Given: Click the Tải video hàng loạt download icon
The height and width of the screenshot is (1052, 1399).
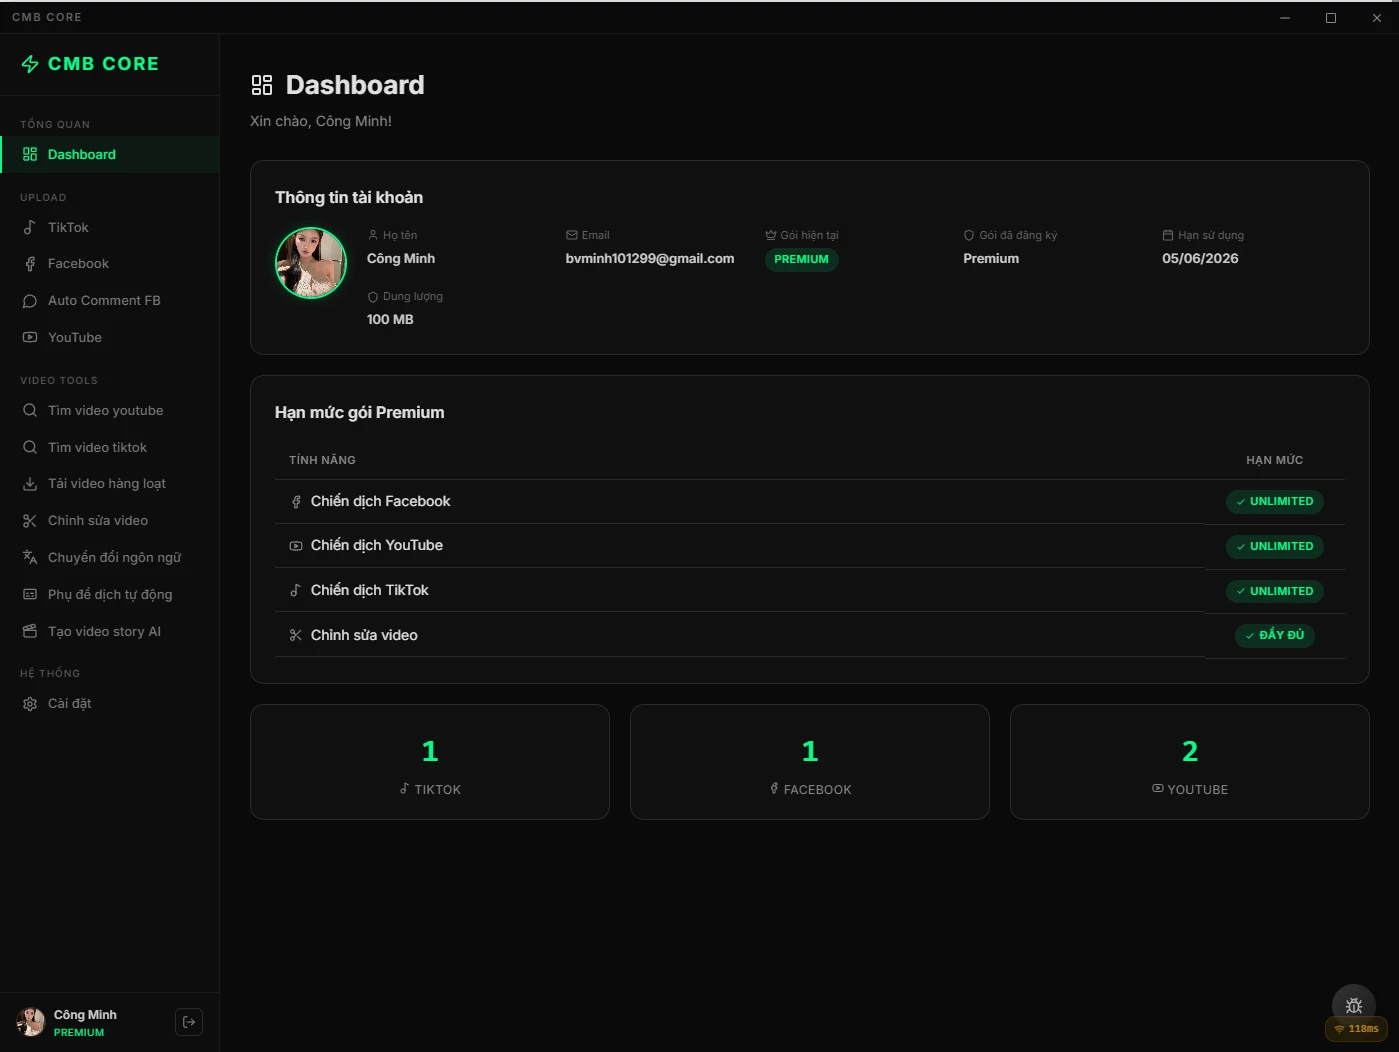Looking at the screenshot, I should pyautogui.click(x=30, y=484).
